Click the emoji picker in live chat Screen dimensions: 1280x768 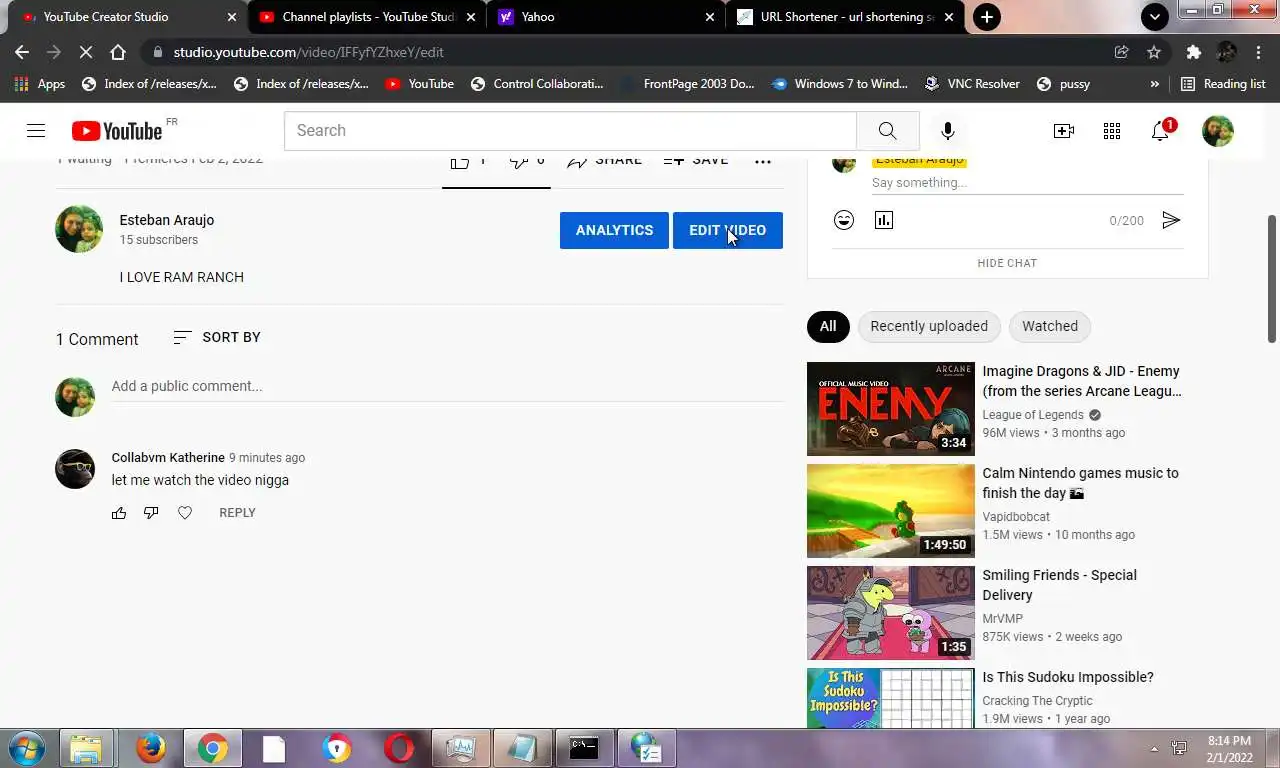pyautogui.click(x=844, y=220)
